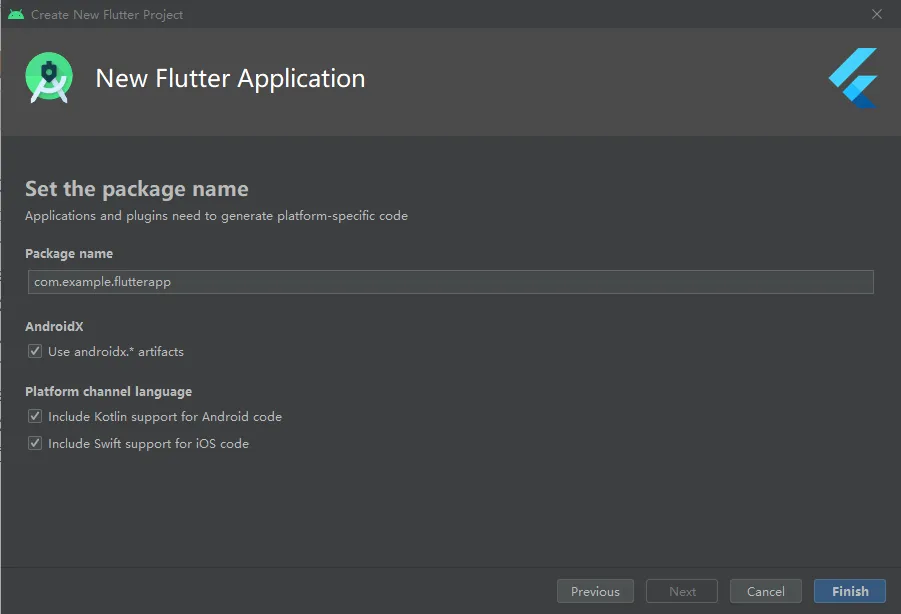Click the "Create New Flutter Project" window title
901x614 pixels.
coord(107,15)
